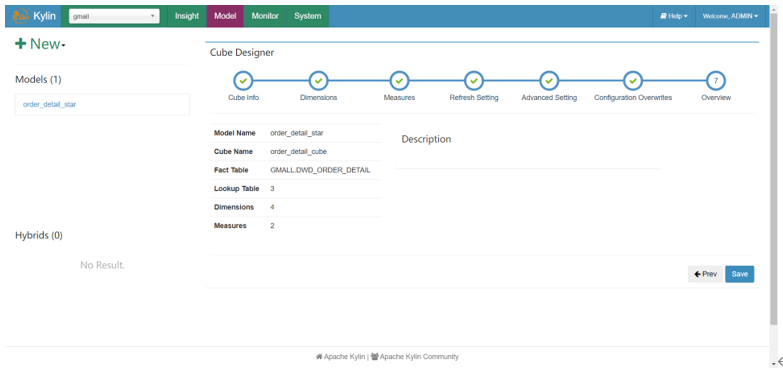
Task: Open the gmall project dropdown
Action: [x=114, y=16]
